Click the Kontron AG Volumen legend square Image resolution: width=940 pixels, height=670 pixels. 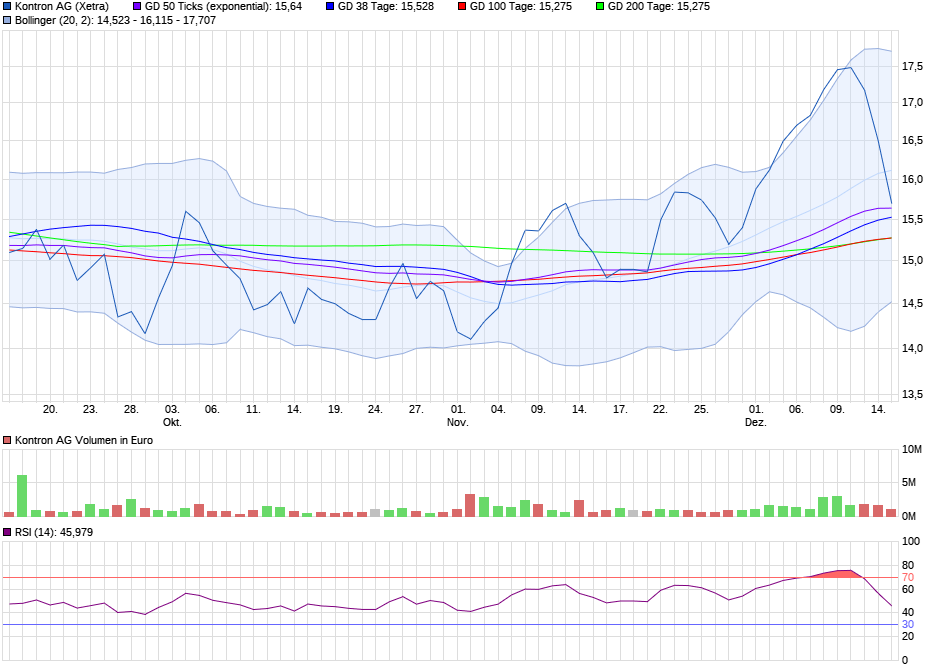pyautogui.click(x=8, y=438)
